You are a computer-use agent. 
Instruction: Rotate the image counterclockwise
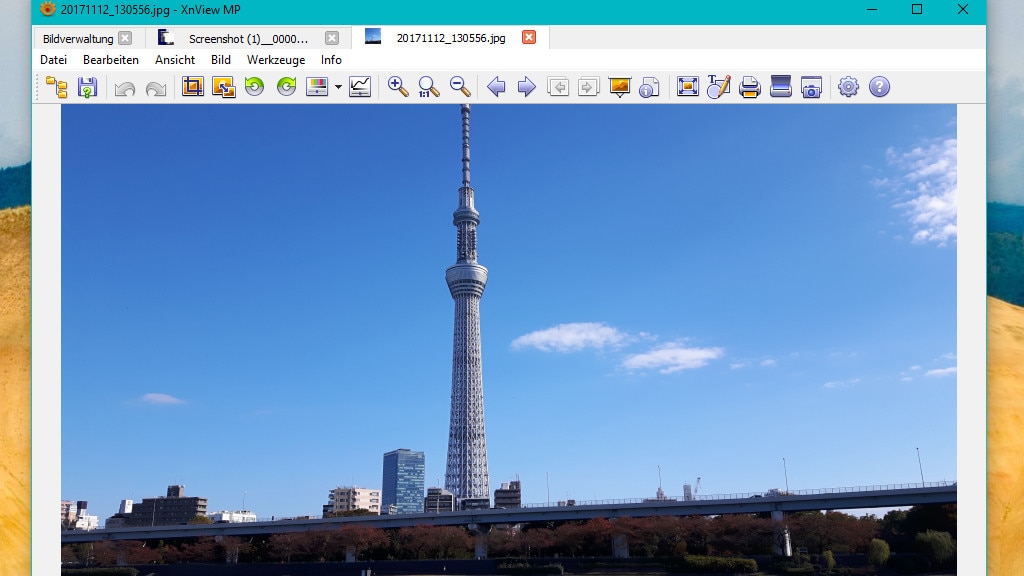pos(253,87)
